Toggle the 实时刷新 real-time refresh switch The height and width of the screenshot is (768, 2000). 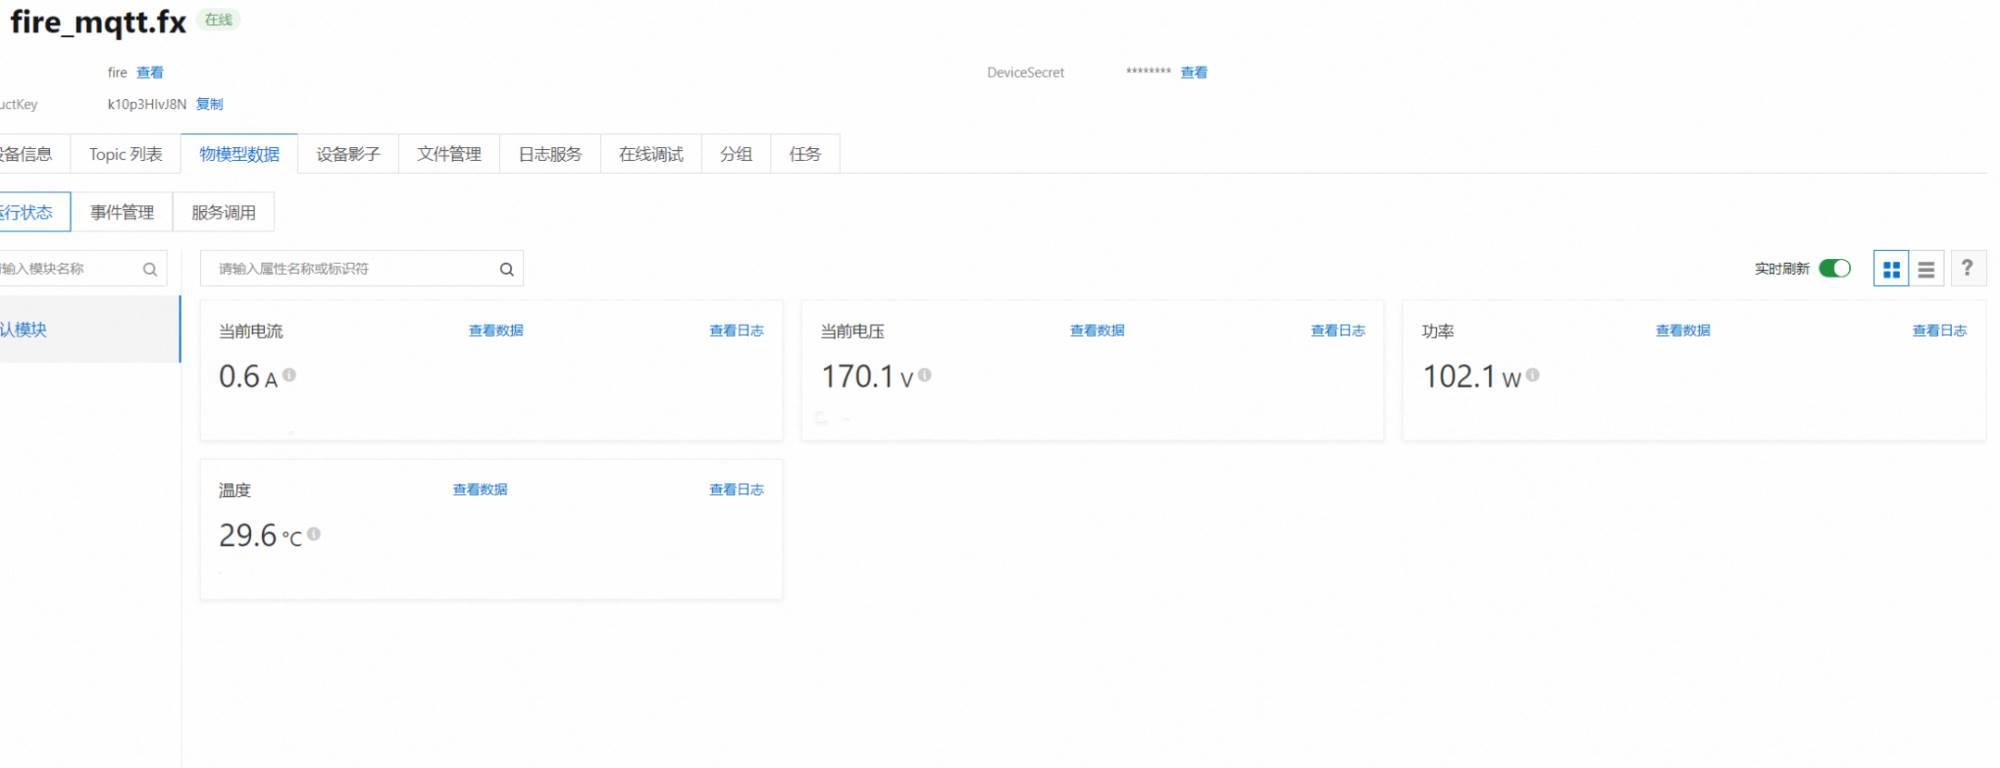[1834, 268]
